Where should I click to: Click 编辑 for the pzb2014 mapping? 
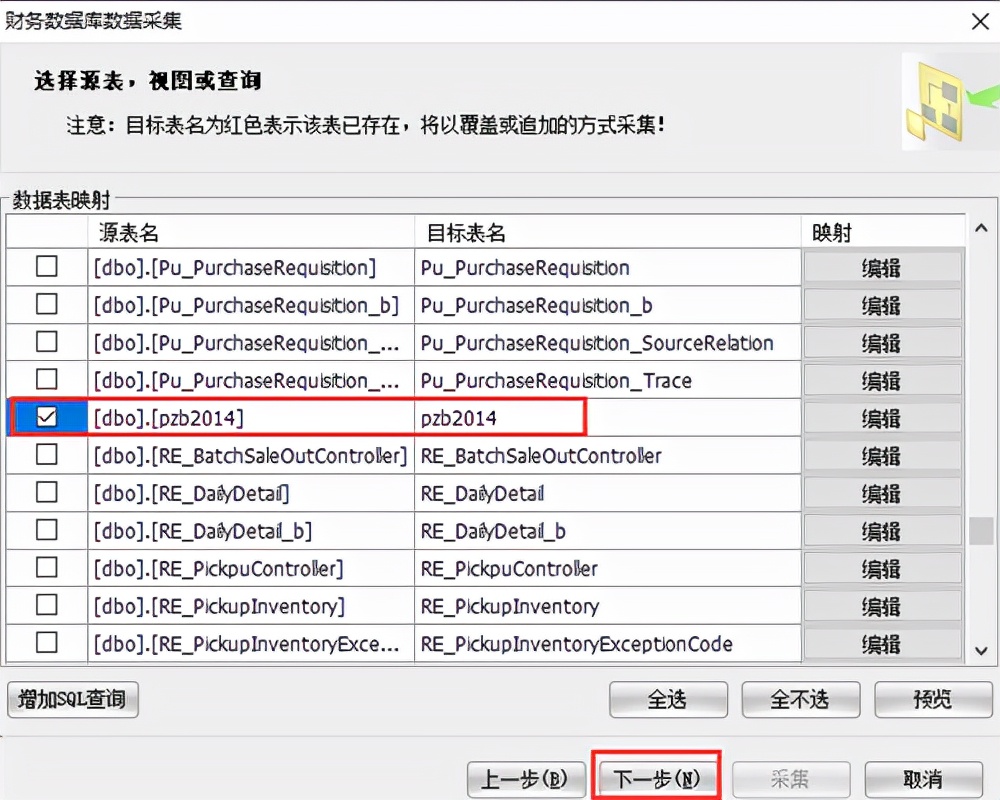click(881, 417)
